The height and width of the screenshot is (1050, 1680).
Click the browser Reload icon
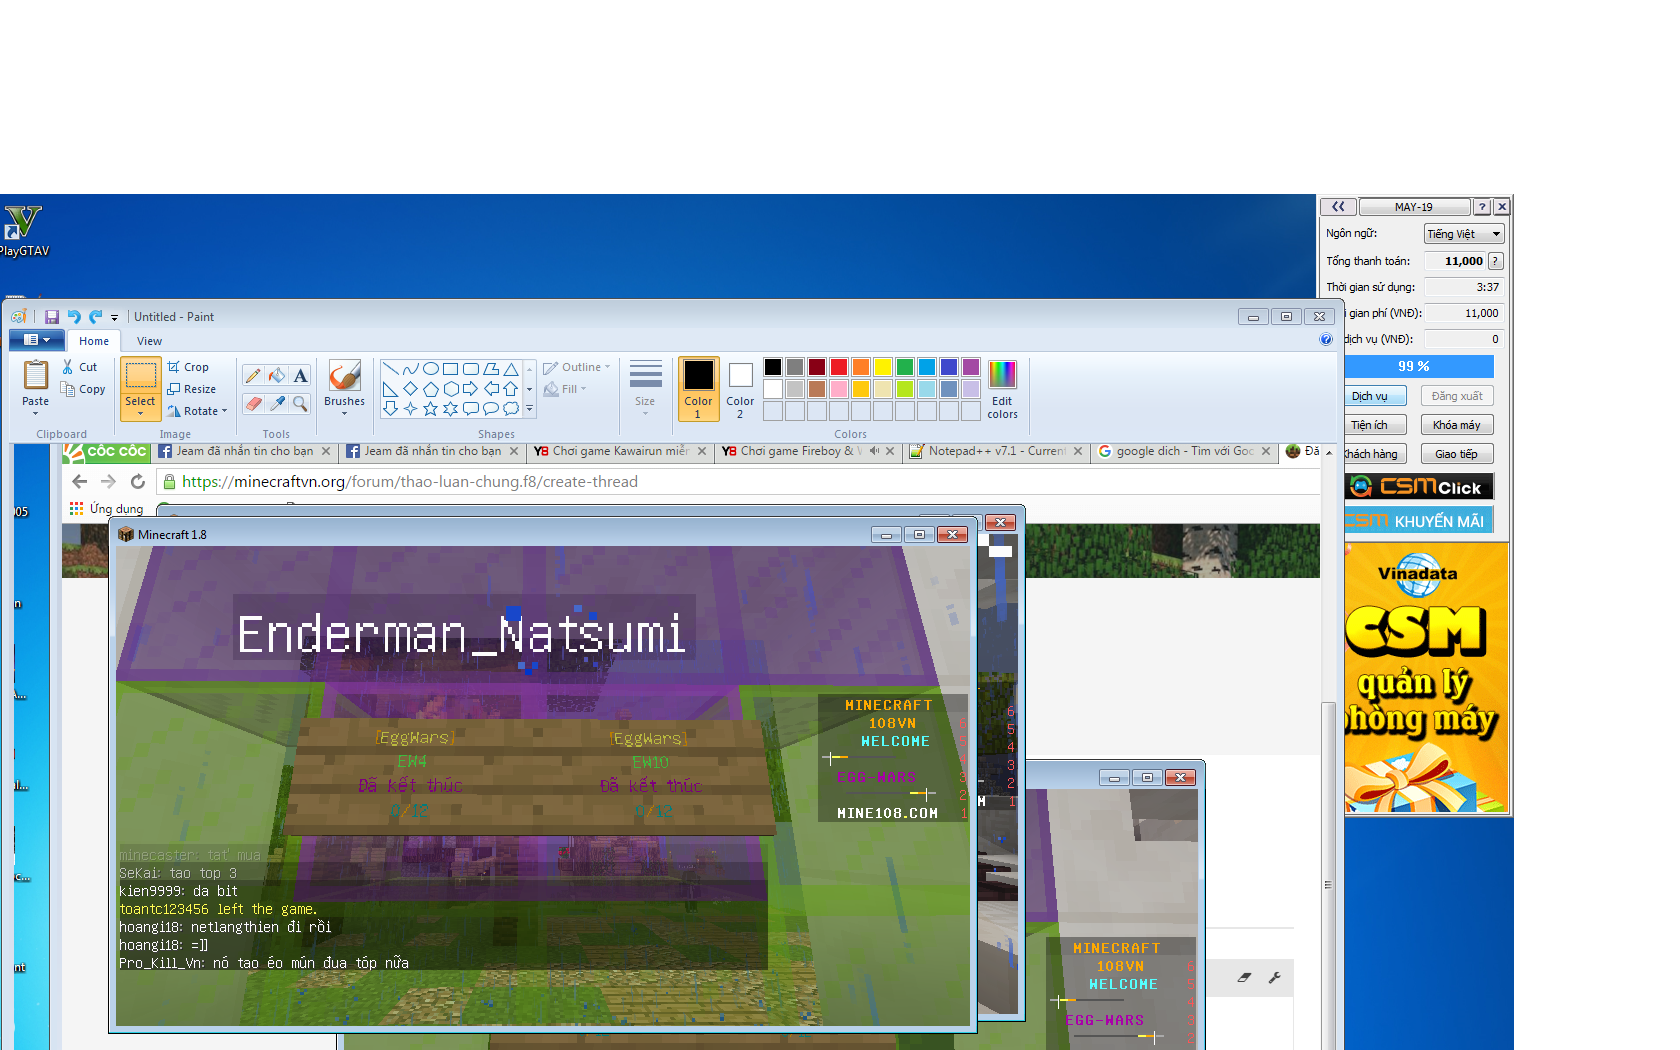click(138, 482)
